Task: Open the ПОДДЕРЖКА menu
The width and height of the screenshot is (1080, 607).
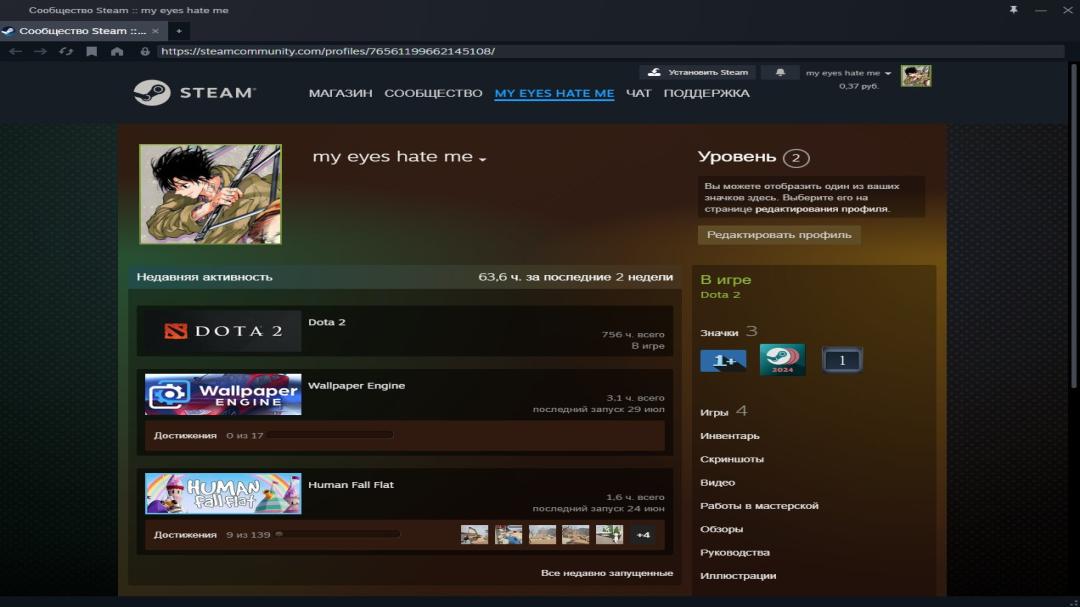Action: (706, 93)
